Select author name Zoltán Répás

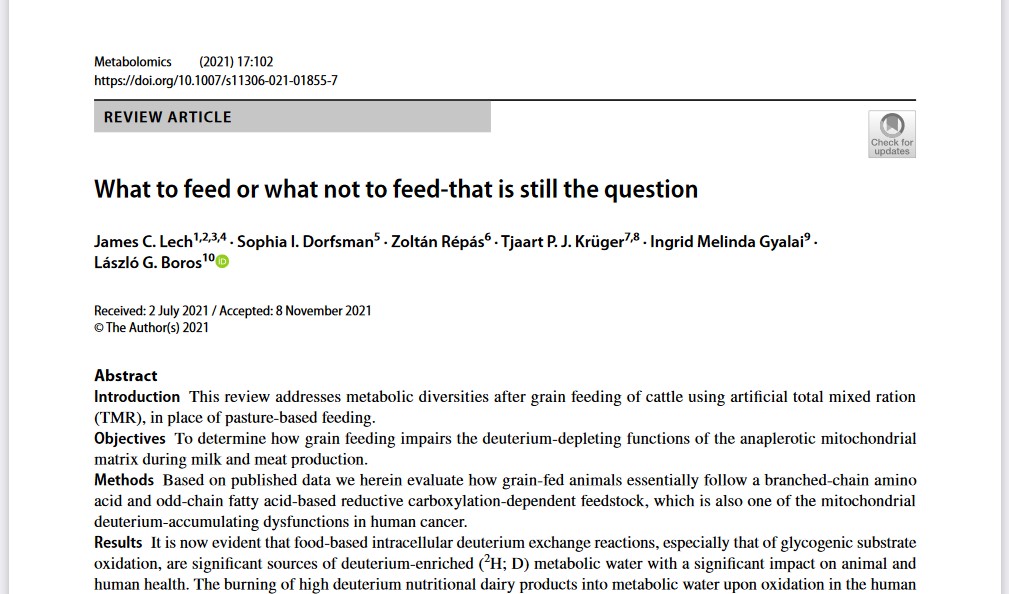pos(437,242)
